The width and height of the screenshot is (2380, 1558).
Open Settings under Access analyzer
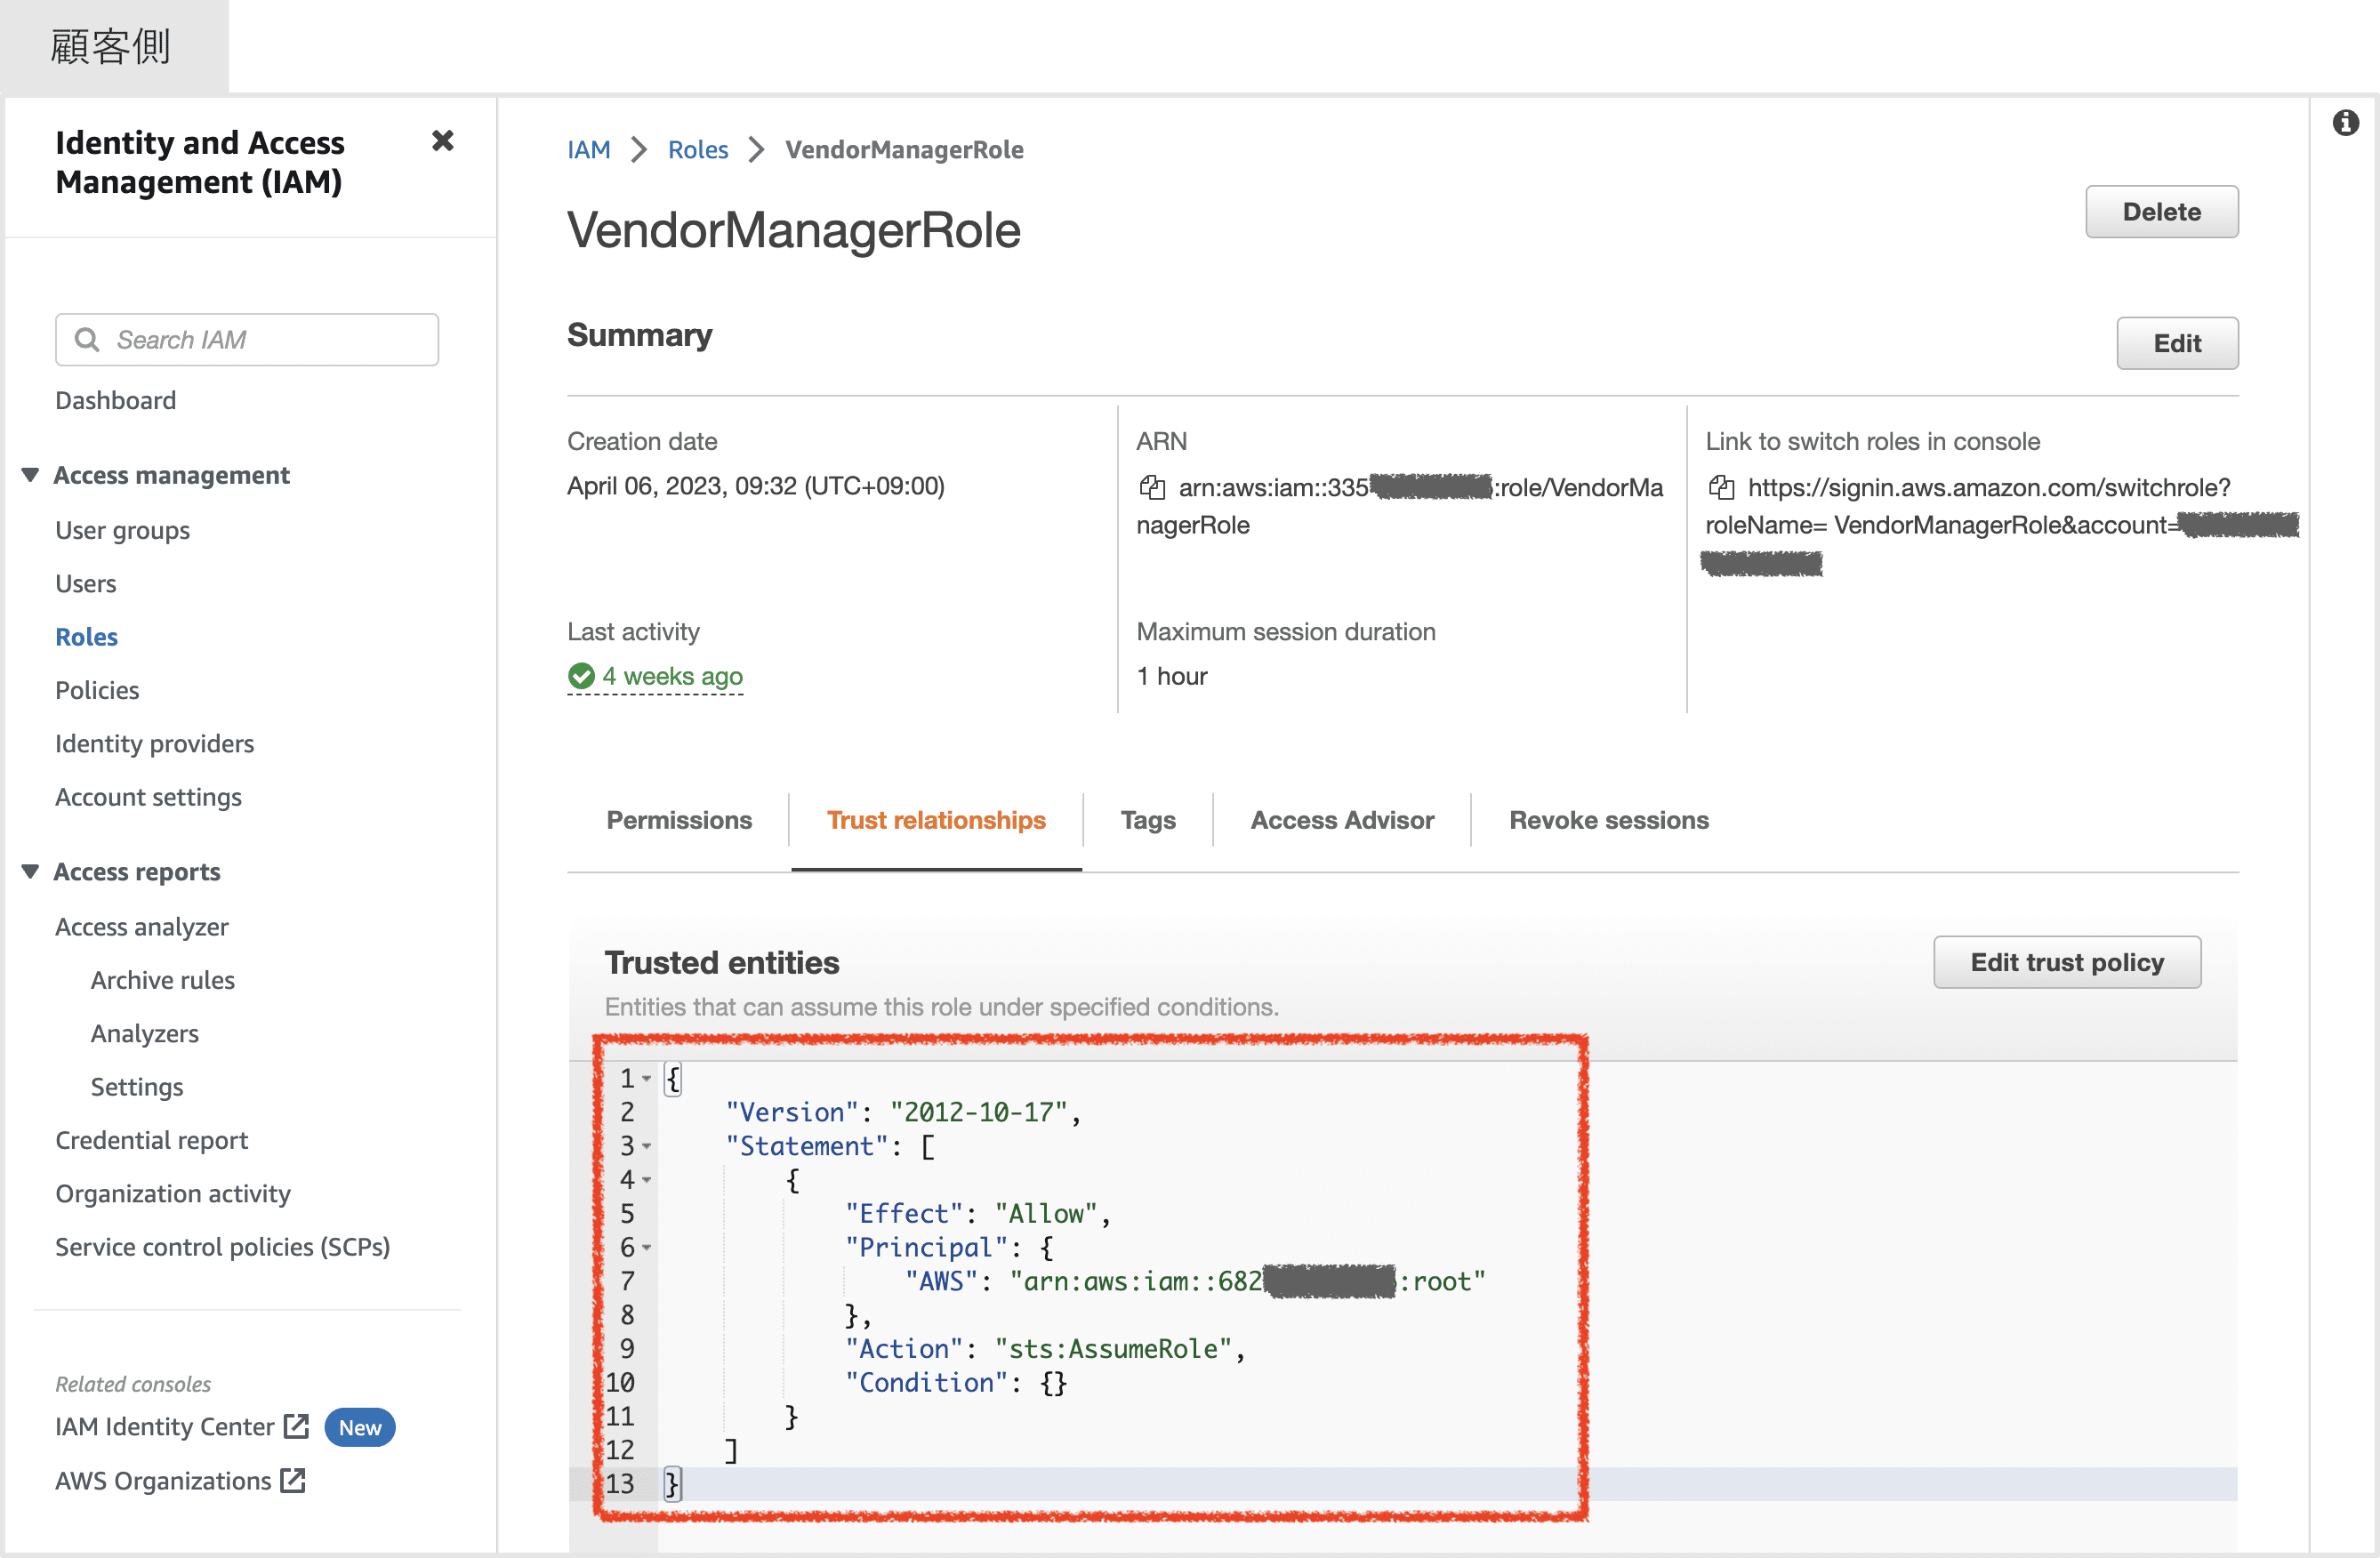137,1087
